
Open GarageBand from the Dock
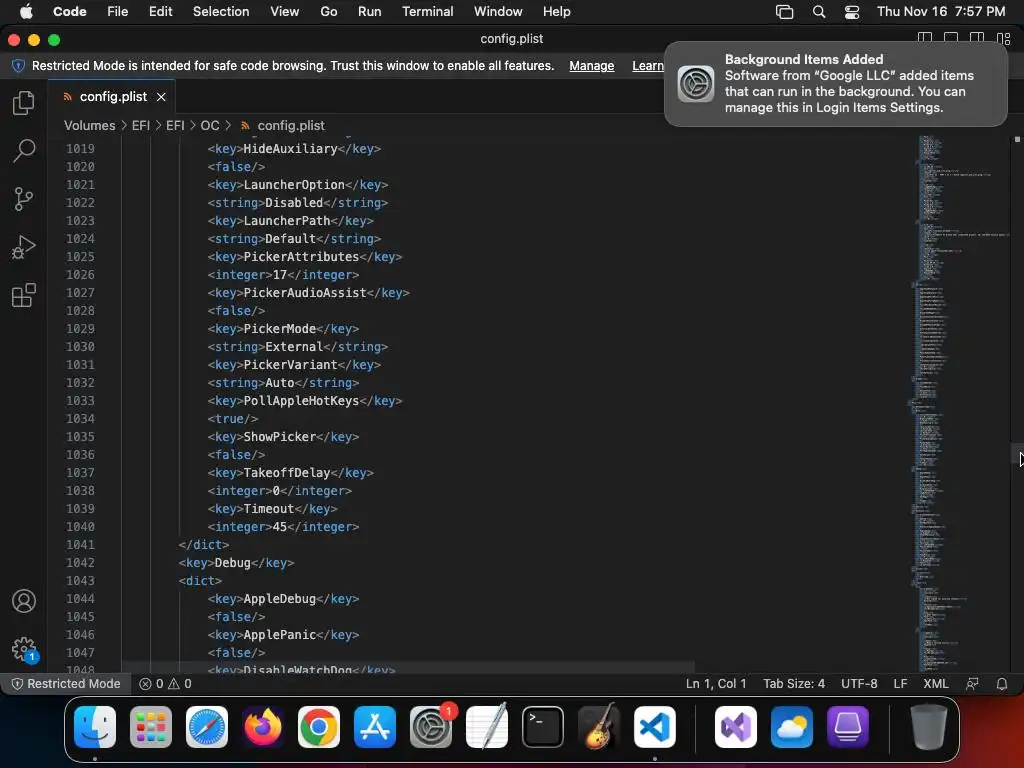point(599,727)
